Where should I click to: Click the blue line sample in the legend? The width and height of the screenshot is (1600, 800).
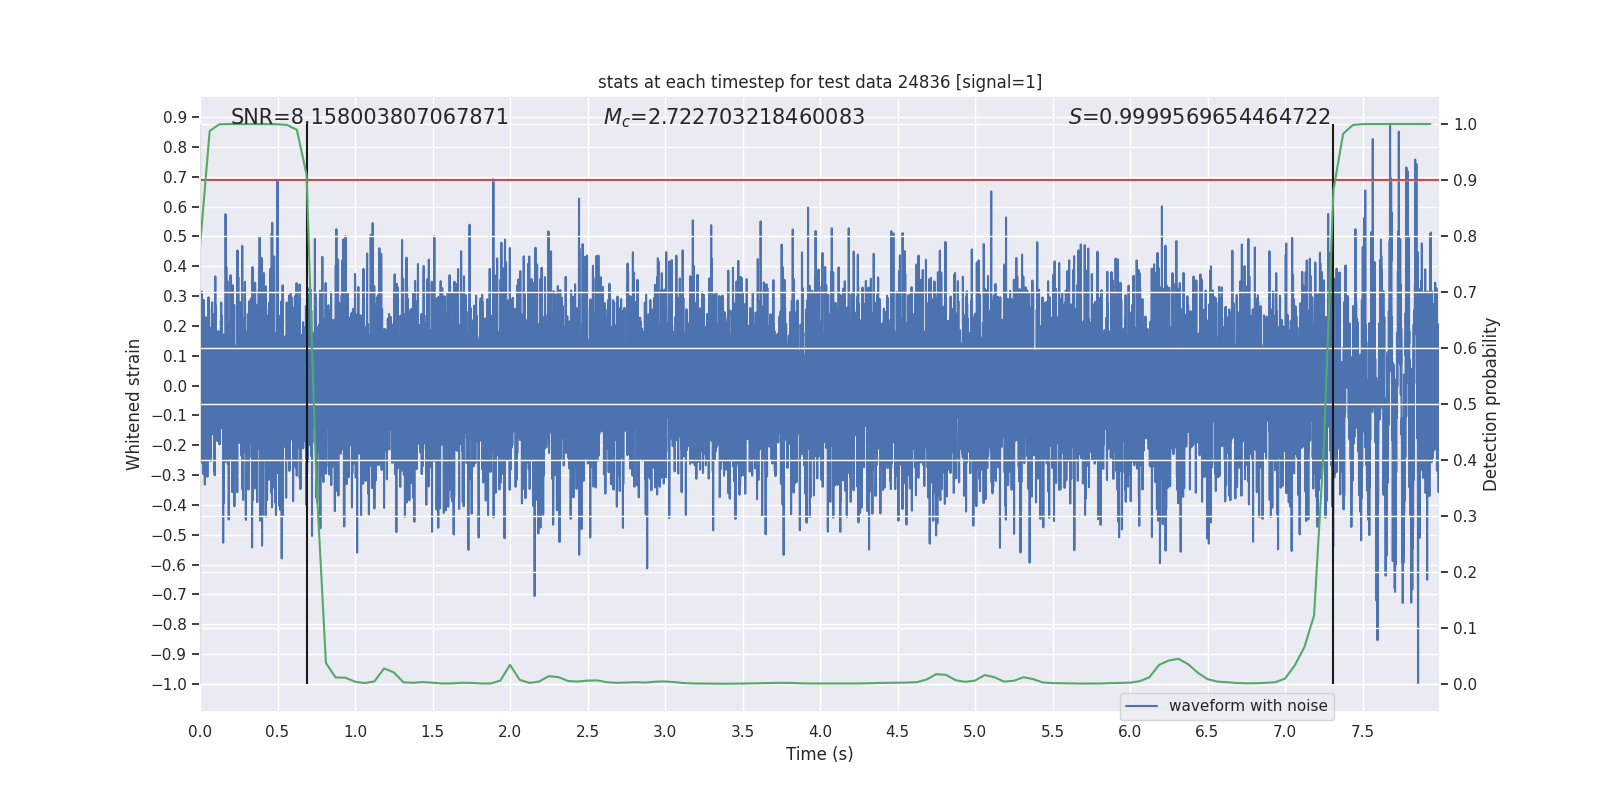(1141, 706)
